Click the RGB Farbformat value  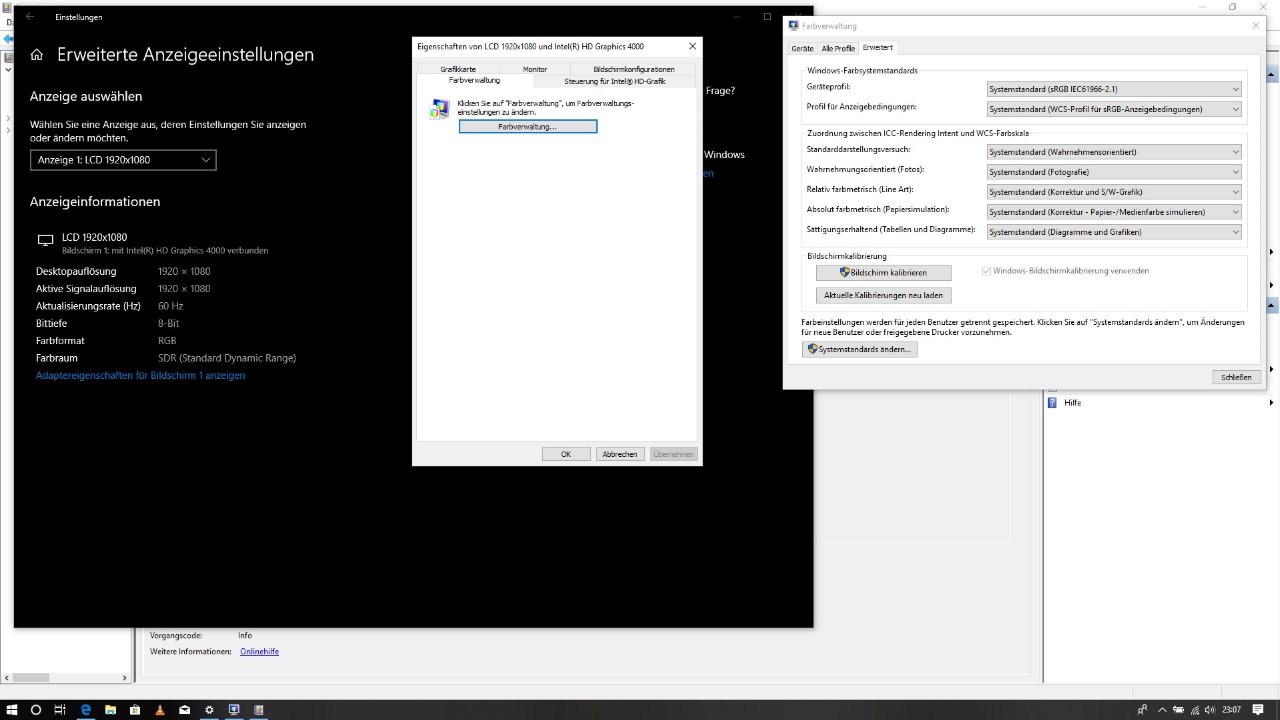pos(167,341)
